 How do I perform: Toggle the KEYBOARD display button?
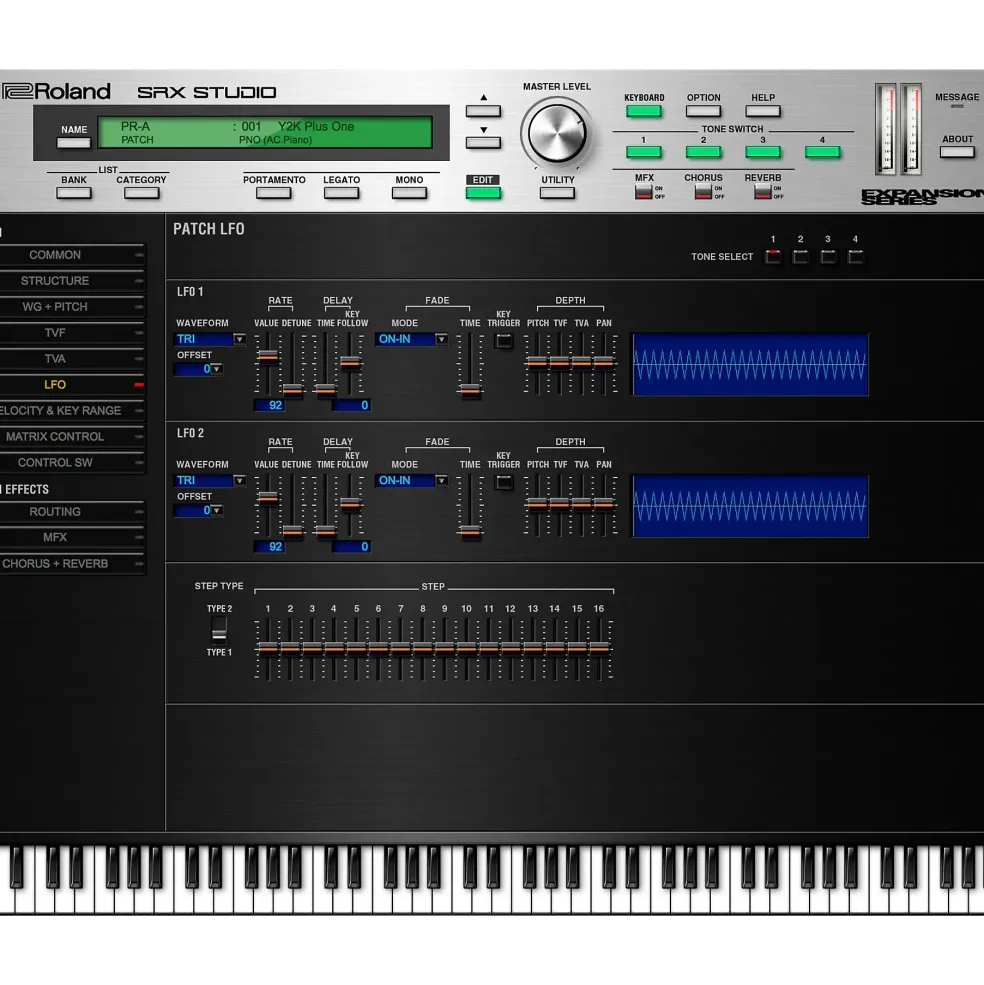pyautogui.click(x=643, y=112)
